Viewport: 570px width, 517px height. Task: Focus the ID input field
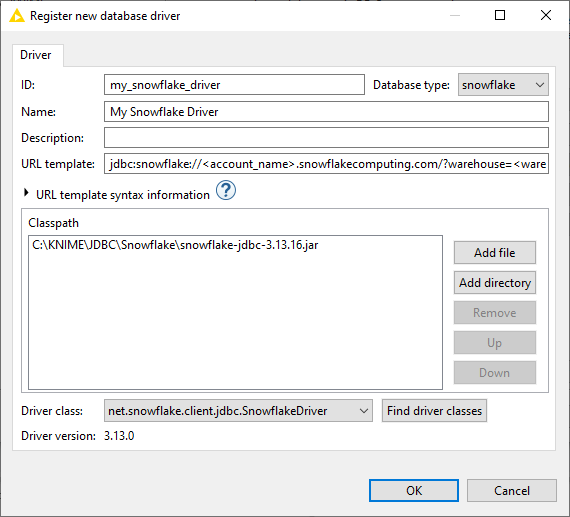click(234, 85)
